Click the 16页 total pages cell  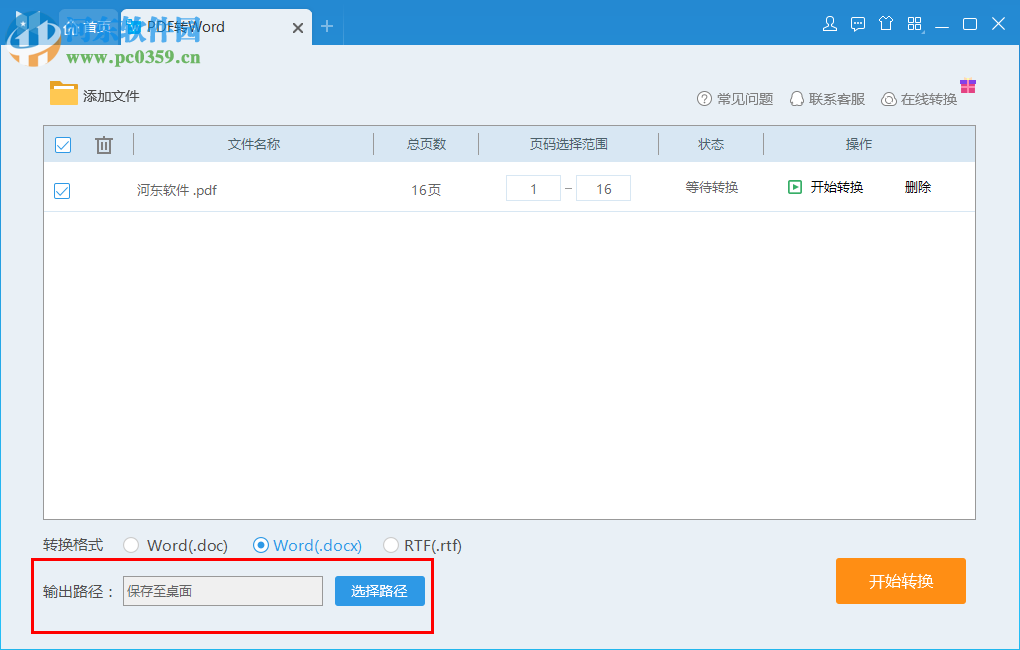(x=426, y=190)
